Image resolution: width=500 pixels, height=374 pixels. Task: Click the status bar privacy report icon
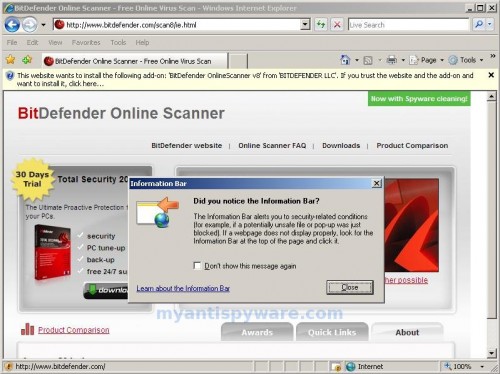coord(336,367)
